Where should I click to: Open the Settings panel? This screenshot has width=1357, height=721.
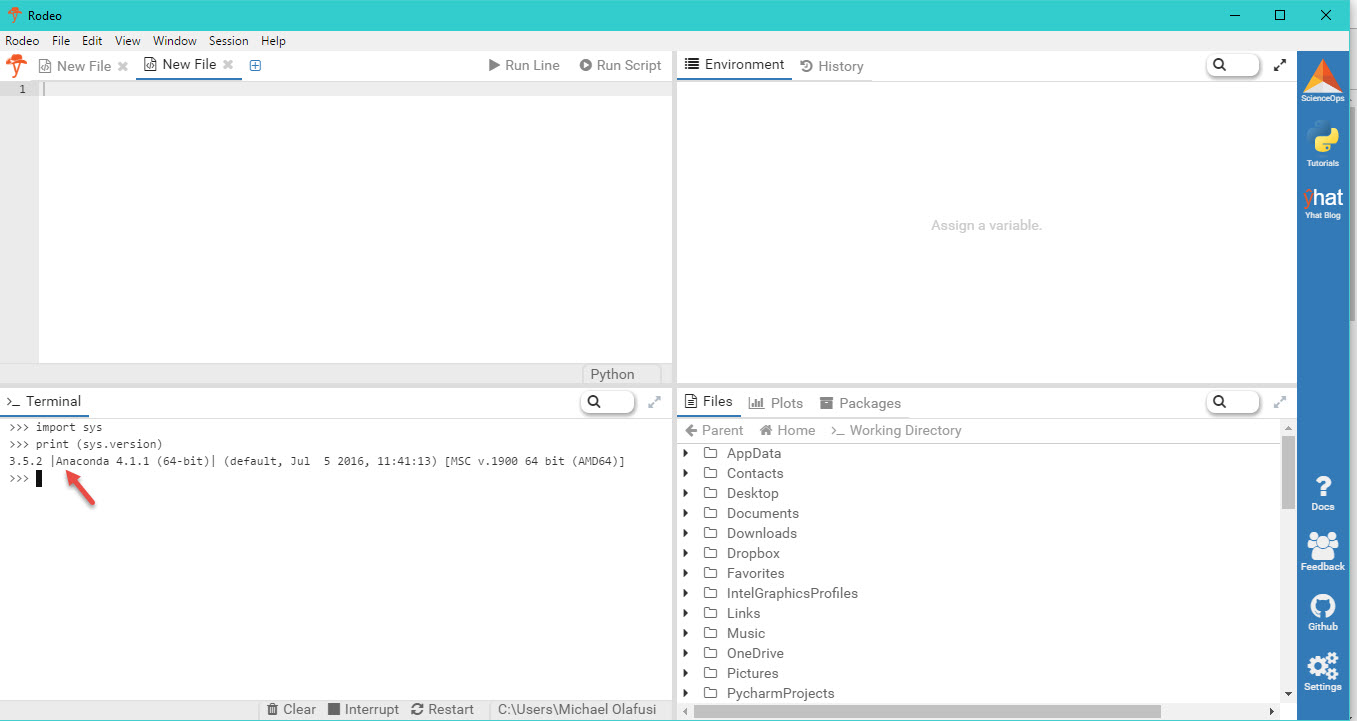tap(1322, 672)
